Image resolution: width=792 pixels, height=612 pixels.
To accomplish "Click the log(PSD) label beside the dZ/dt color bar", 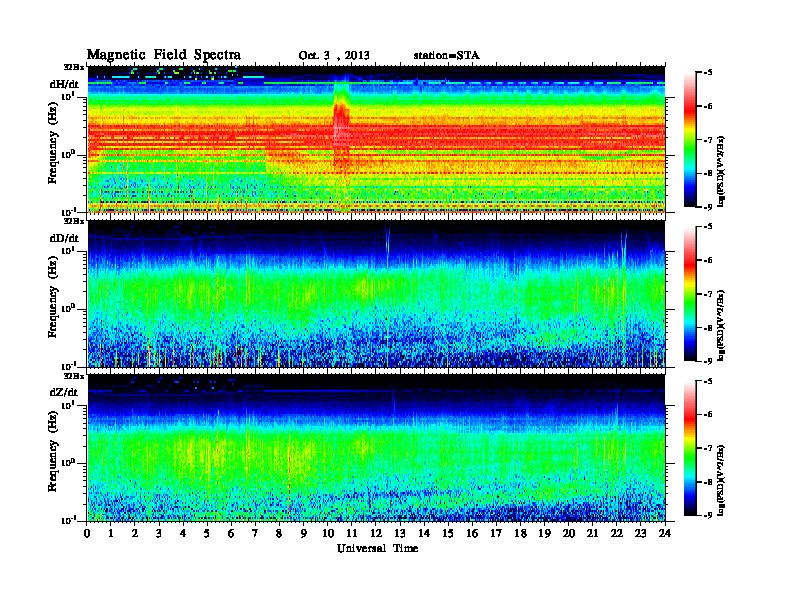I will [722, 480].
